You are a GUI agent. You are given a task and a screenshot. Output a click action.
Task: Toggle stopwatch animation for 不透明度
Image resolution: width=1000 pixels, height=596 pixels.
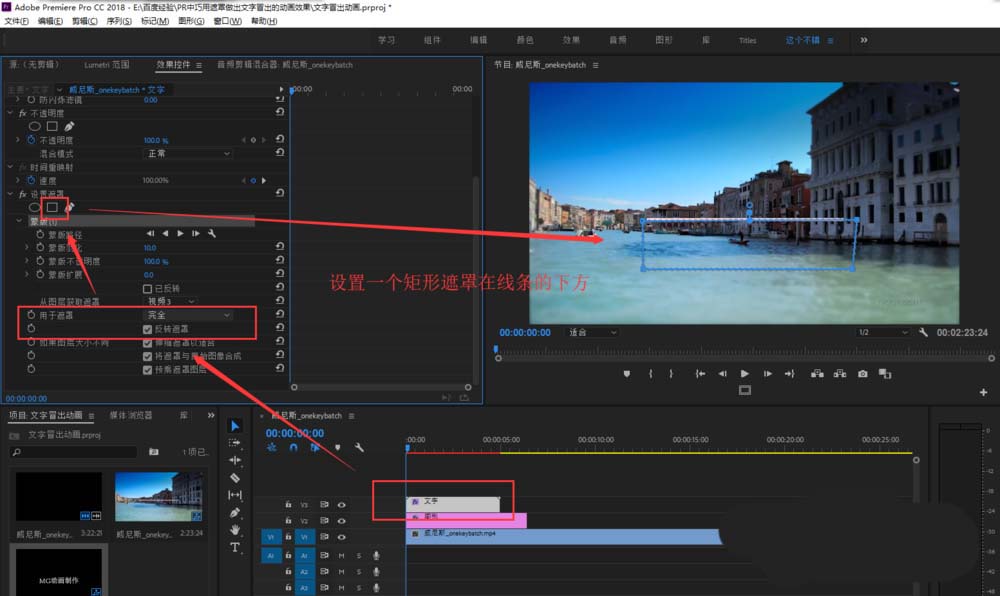point(31,140)
